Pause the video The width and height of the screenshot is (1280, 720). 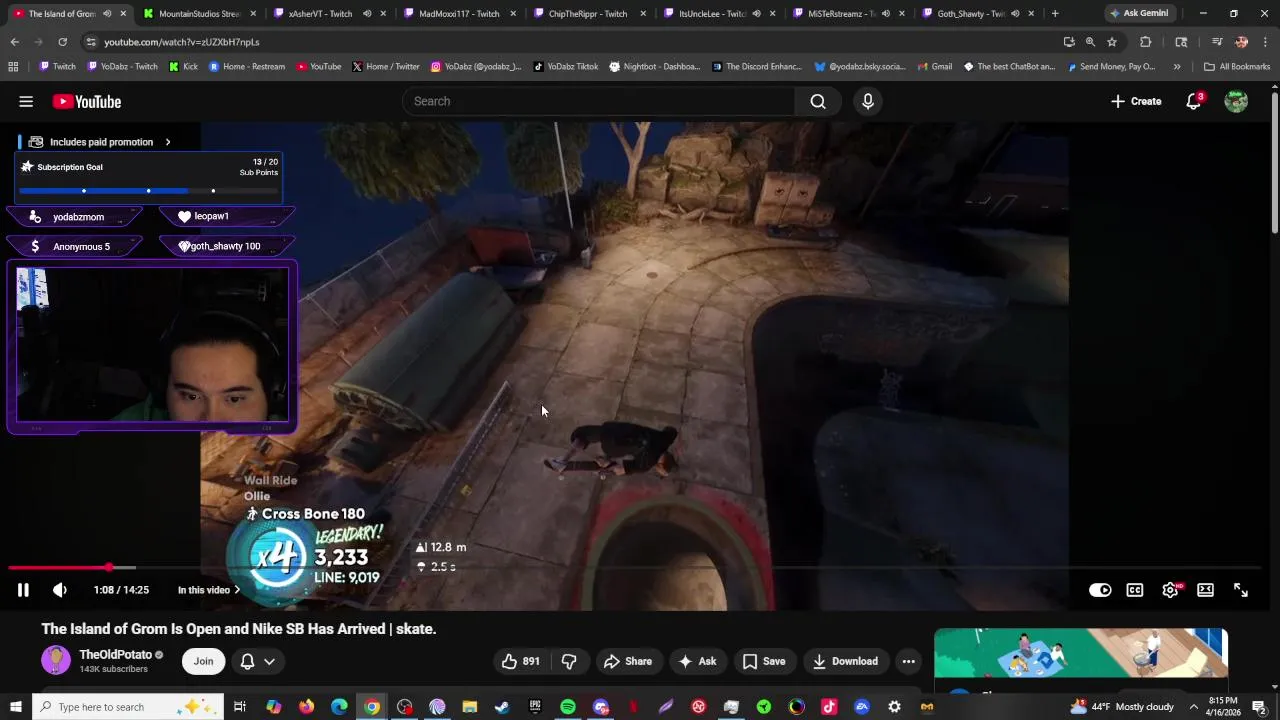(22, 590)
